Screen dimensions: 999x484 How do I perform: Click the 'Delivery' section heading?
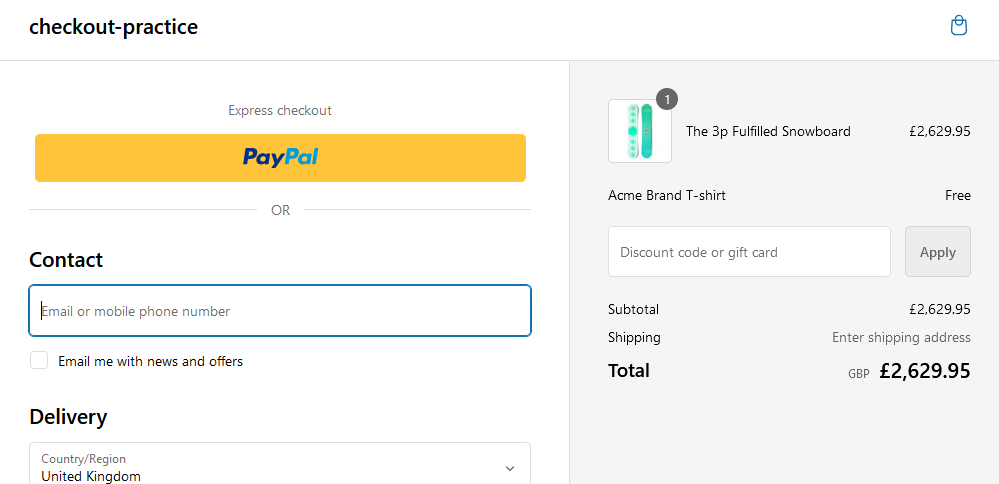coord(68,417)
